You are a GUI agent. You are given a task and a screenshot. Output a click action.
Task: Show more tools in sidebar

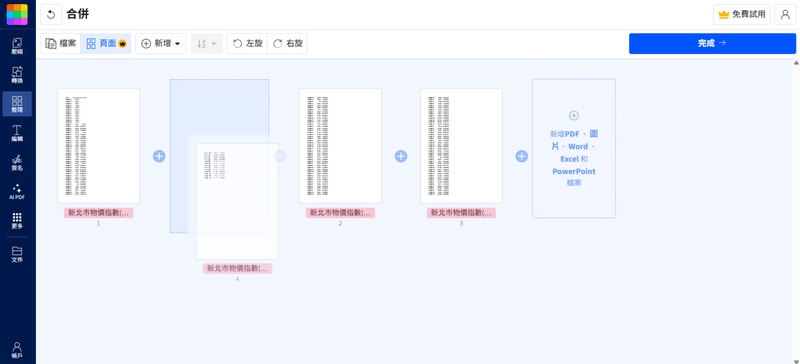[17, 221]
